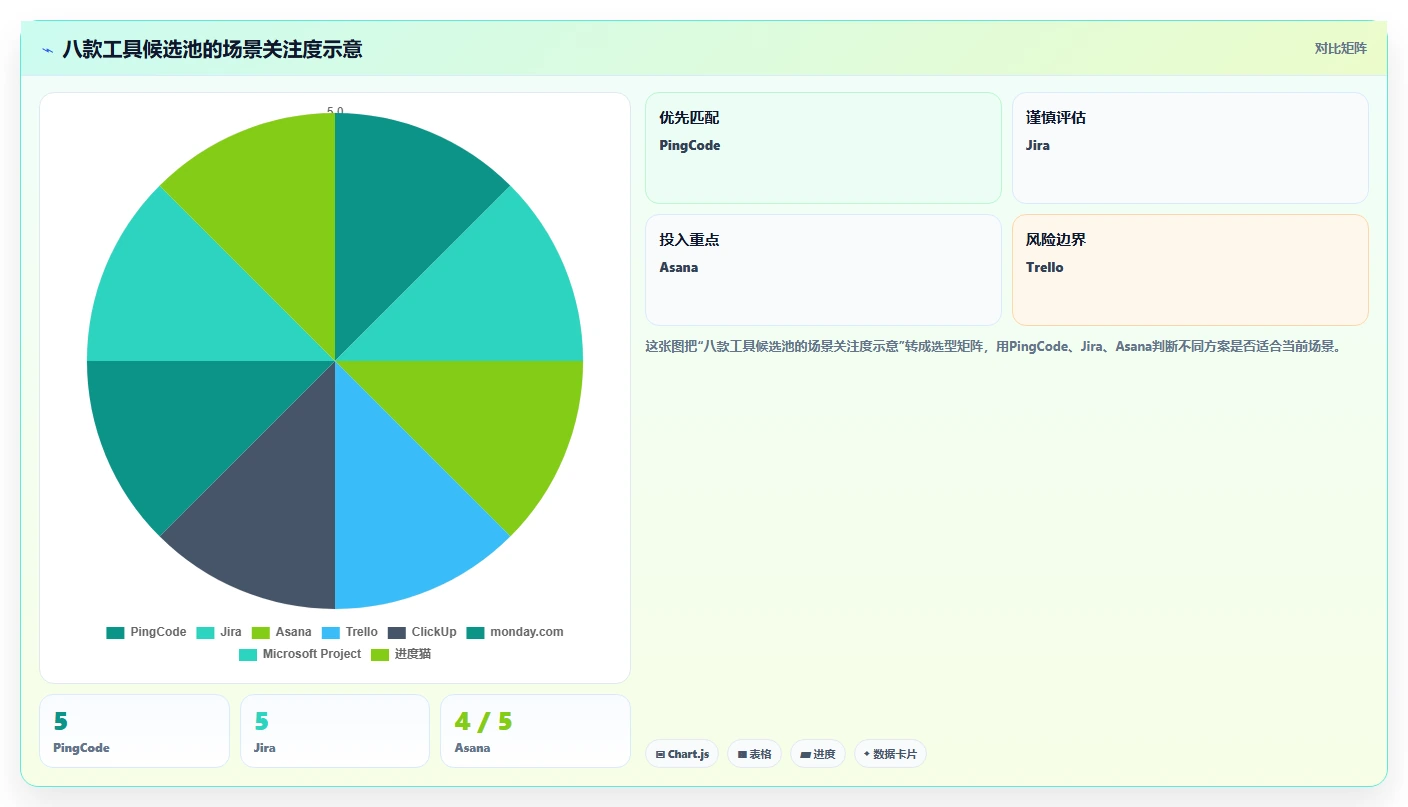Click the PingCode score card showing 5
Viewport: 1408px width, 807px height.
coord(134,731)
